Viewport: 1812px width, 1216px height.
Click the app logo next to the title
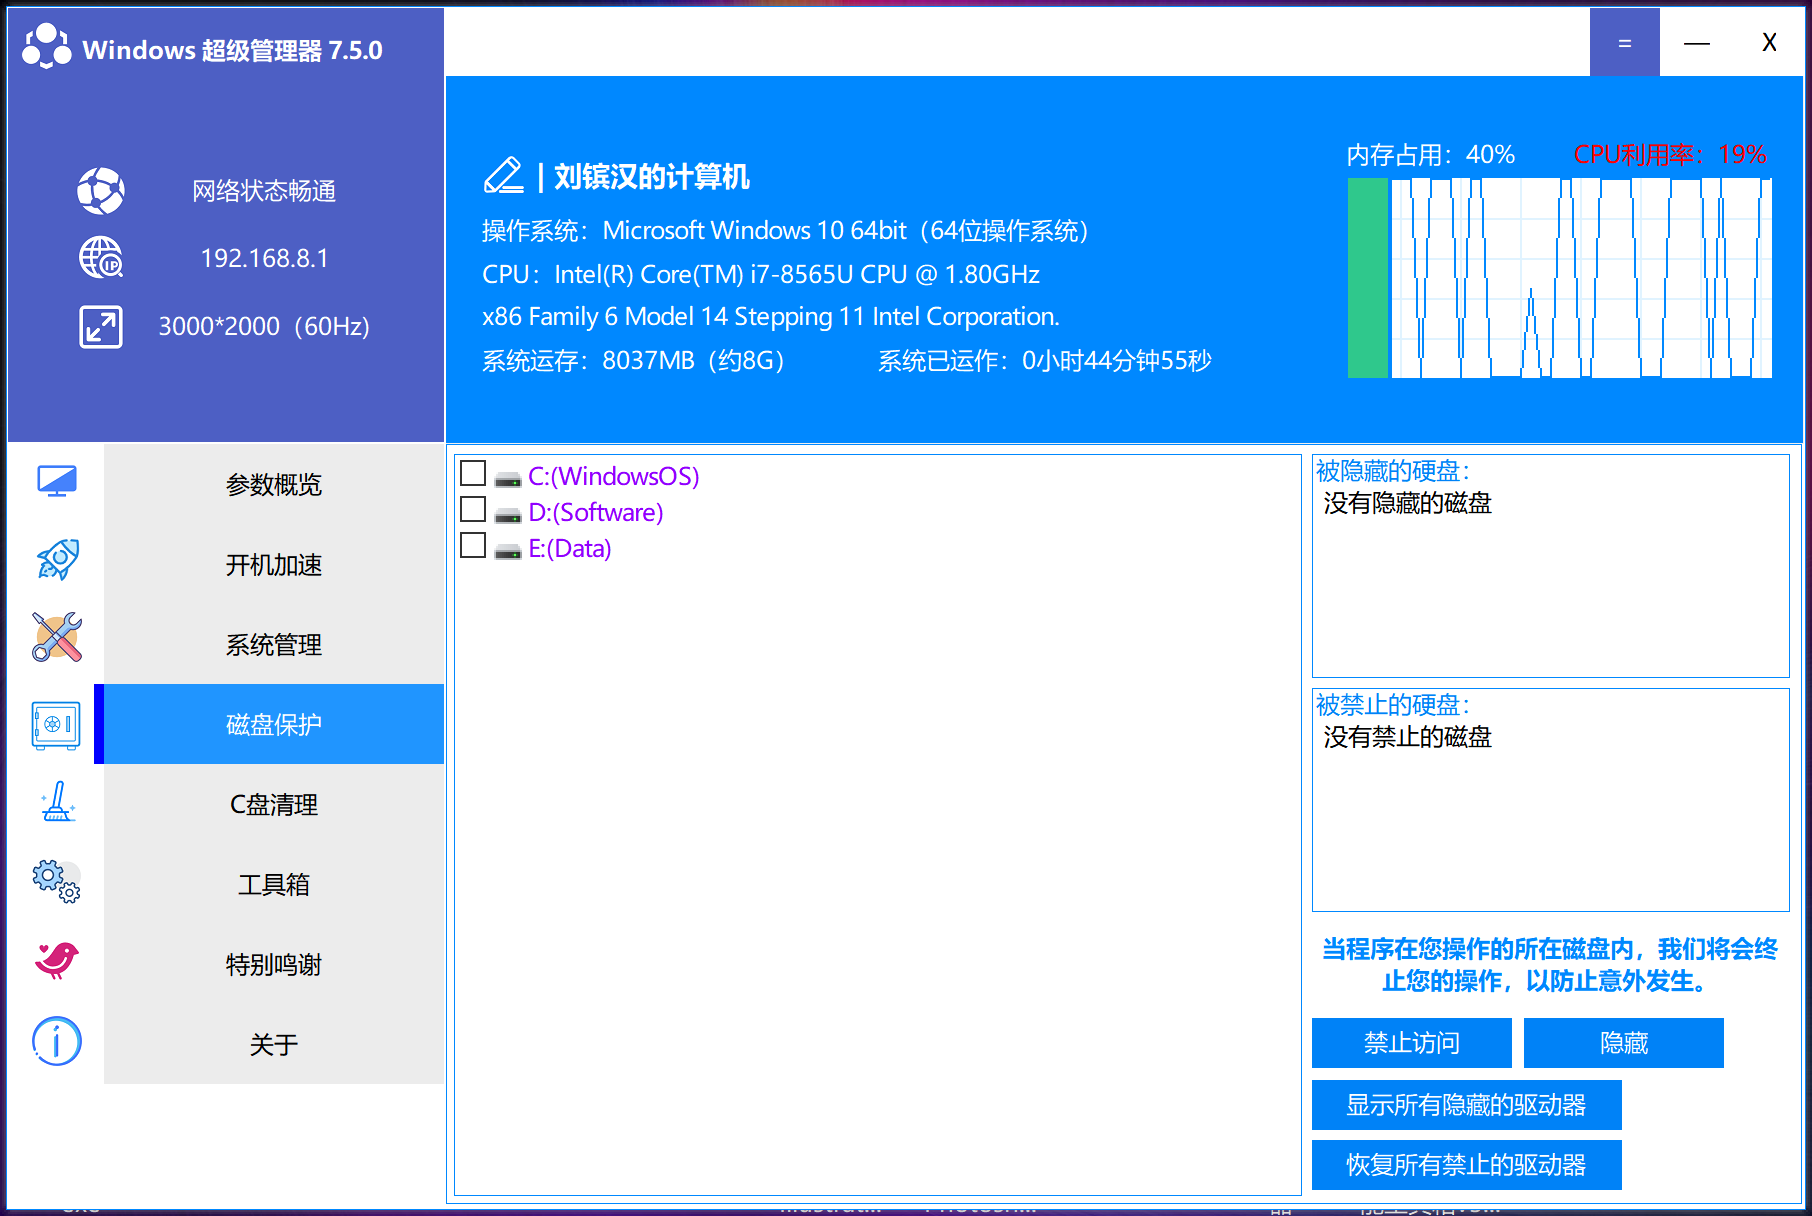(x=47, y=47)
